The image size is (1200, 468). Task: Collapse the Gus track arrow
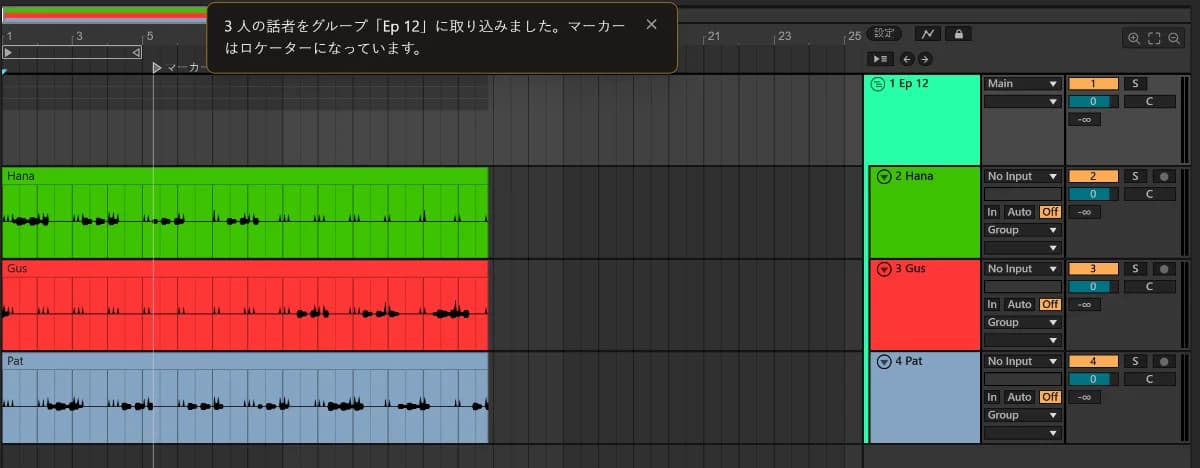click(x=883, y=269)
